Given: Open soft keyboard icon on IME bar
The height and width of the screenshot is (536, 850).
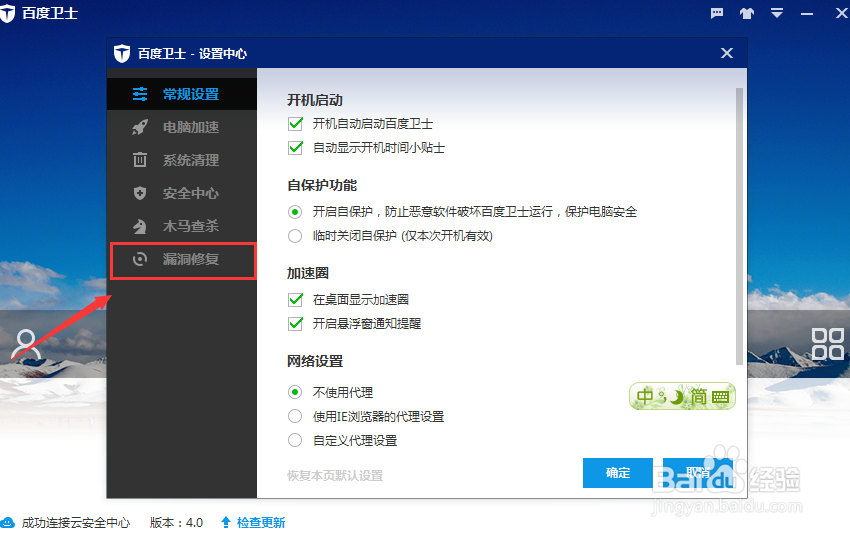Looking at the screenshot, I should pos(720,397).
